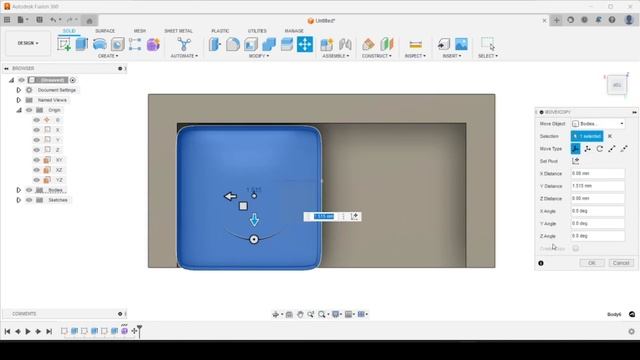Click Cancel in the Move/Copy dialog
The image size is (640, 360).
click(621, 263)
